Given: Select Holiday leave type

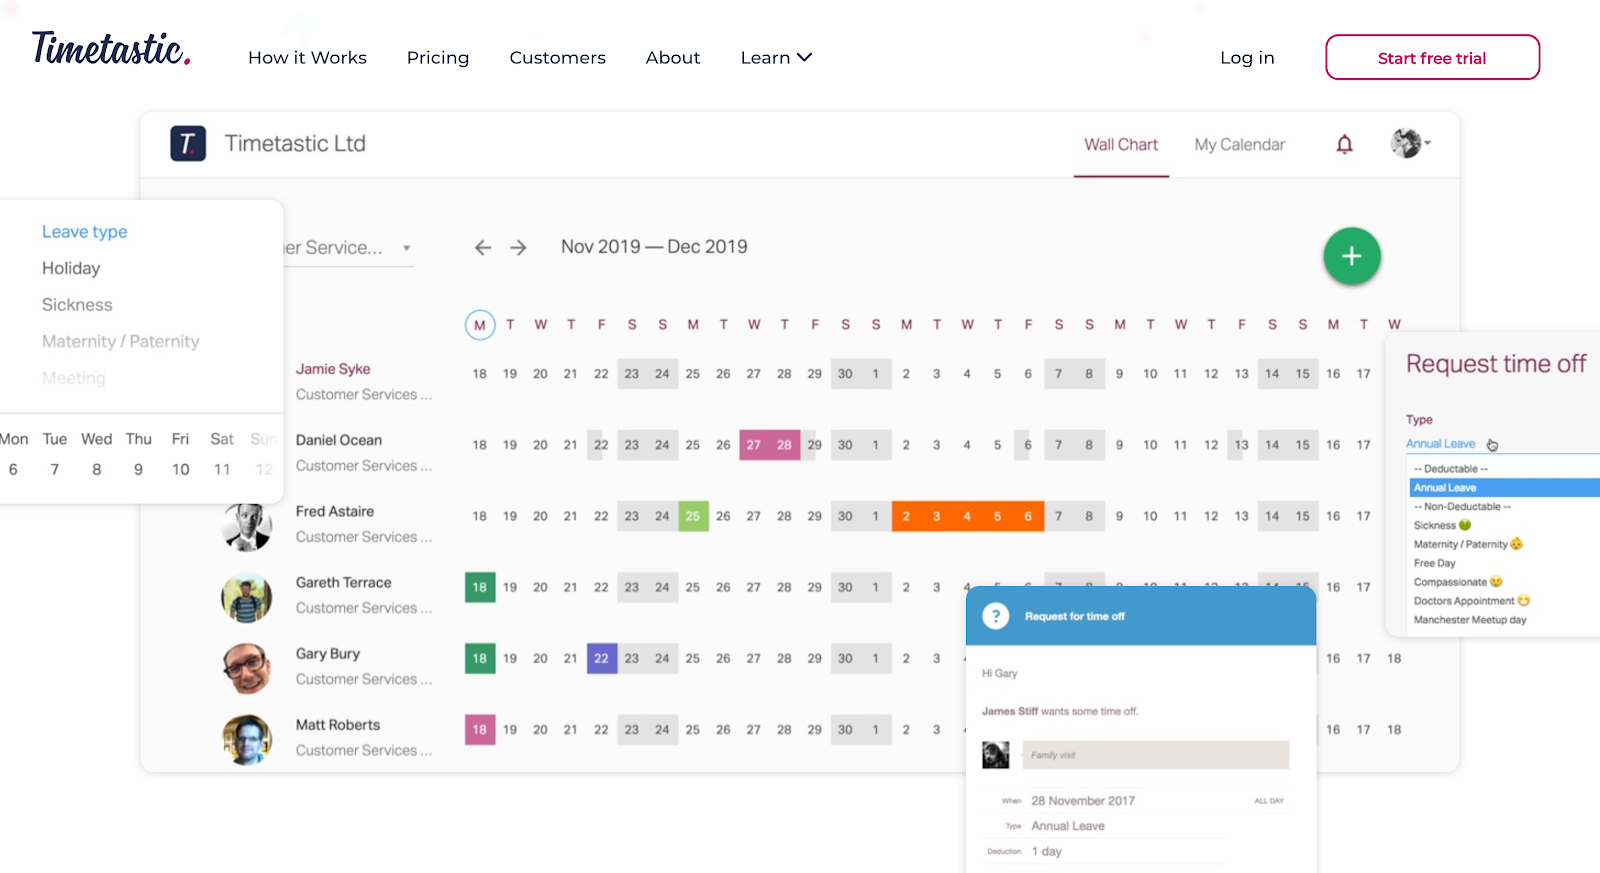Looking at the screenshot, I should point(71,268).
